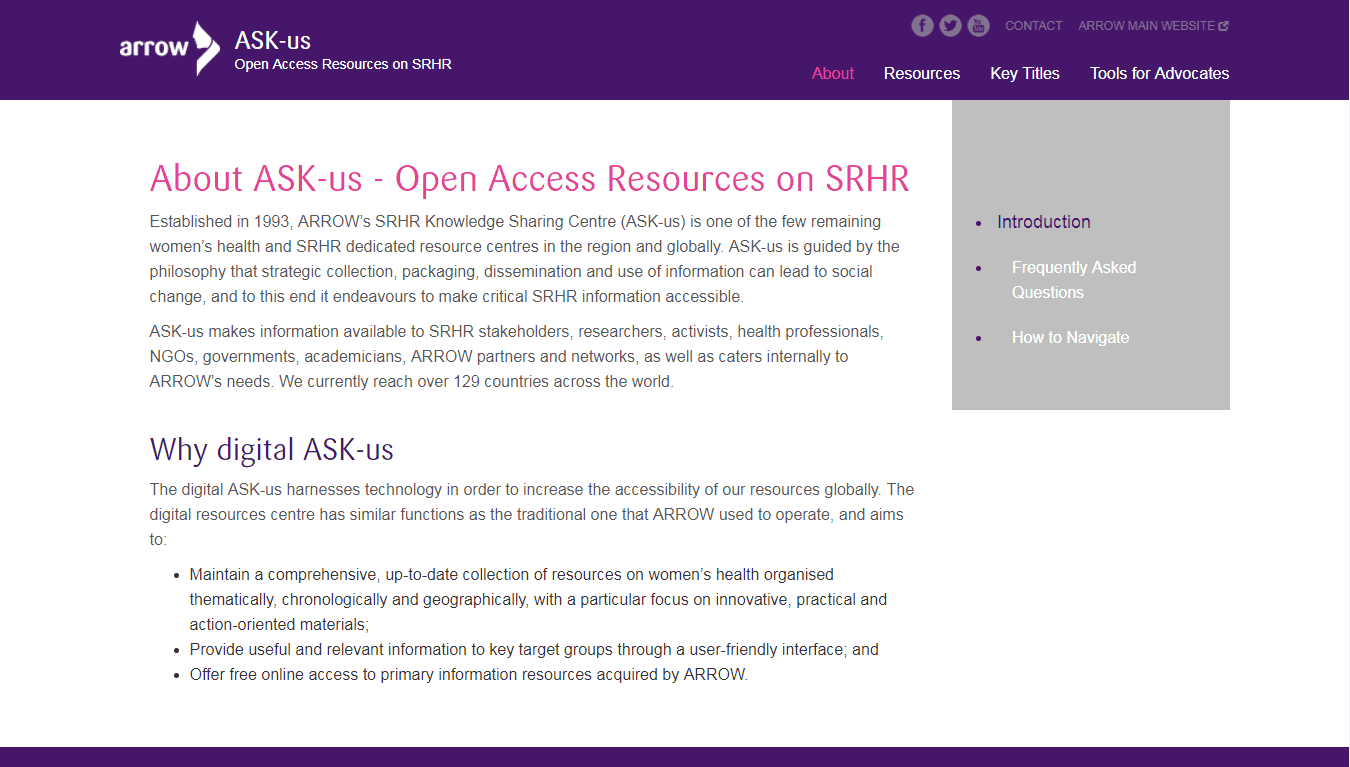1350x767 pixels.
Task: Open ARROW's YouTube channel icon
Action: (x=978, y=26)
